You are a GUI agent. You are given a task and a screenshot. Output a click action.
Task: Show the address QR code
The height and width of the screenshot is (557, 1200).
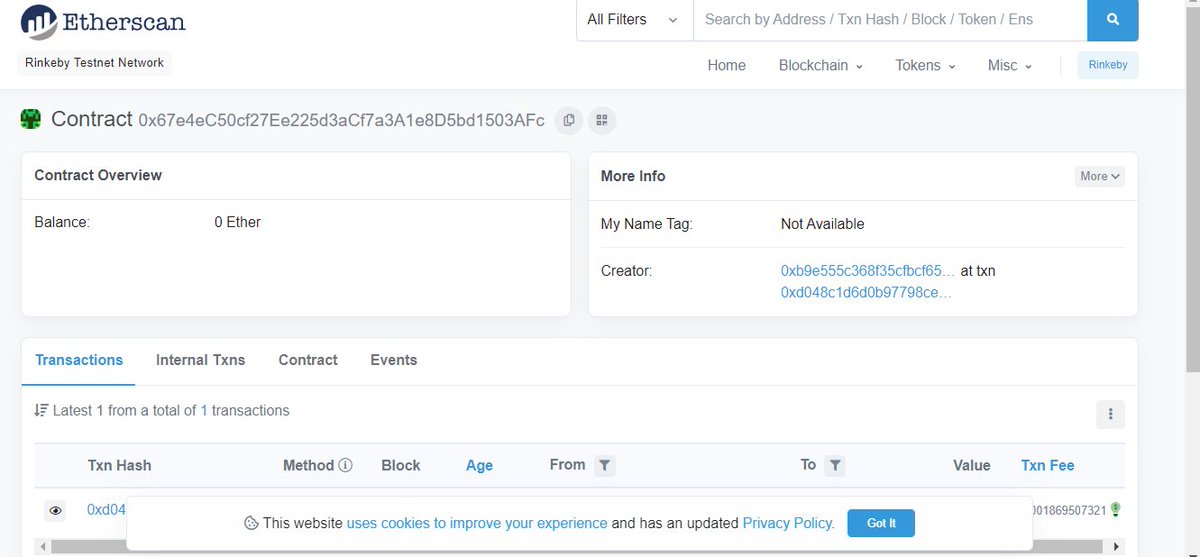click(602, 120)
